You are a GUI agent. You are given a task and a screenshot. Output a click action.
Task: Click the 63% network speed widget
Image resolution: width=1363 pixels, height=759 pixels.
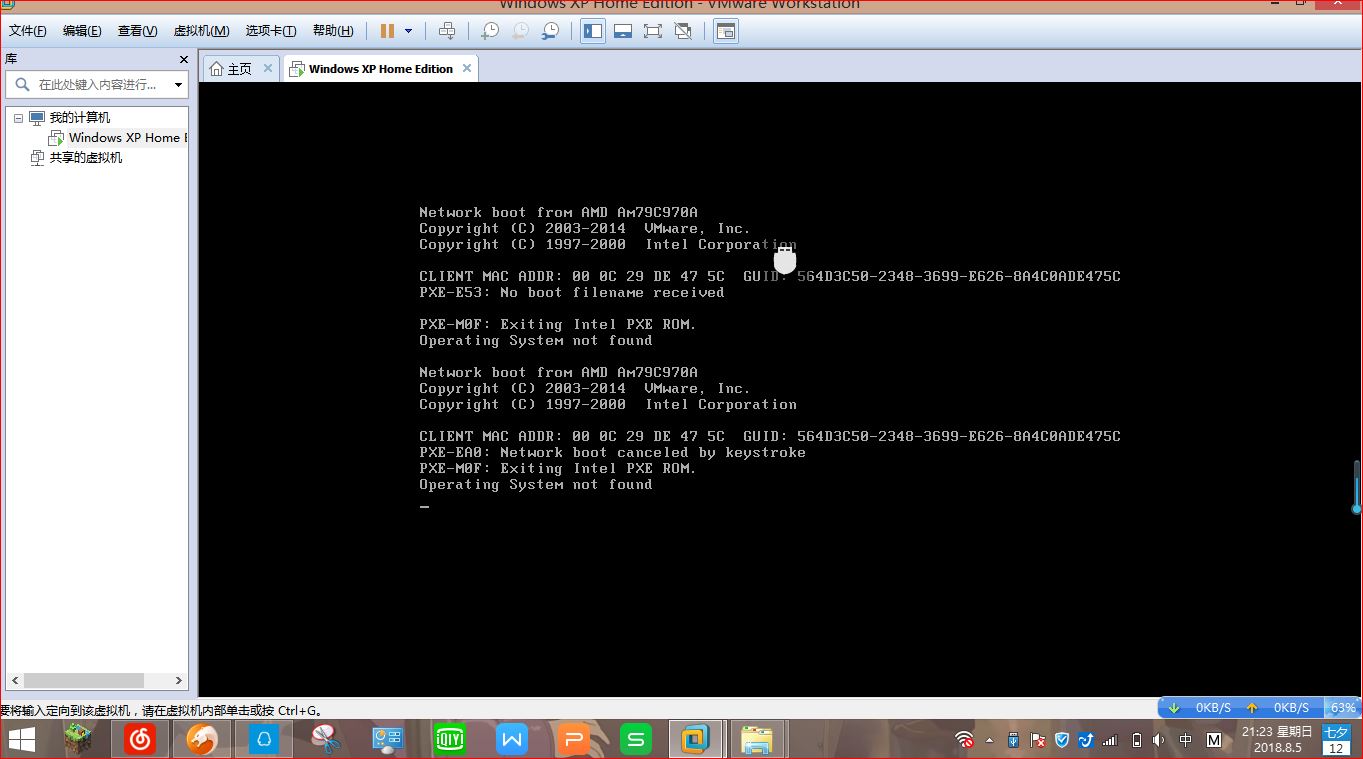(x=1342, y=707)
